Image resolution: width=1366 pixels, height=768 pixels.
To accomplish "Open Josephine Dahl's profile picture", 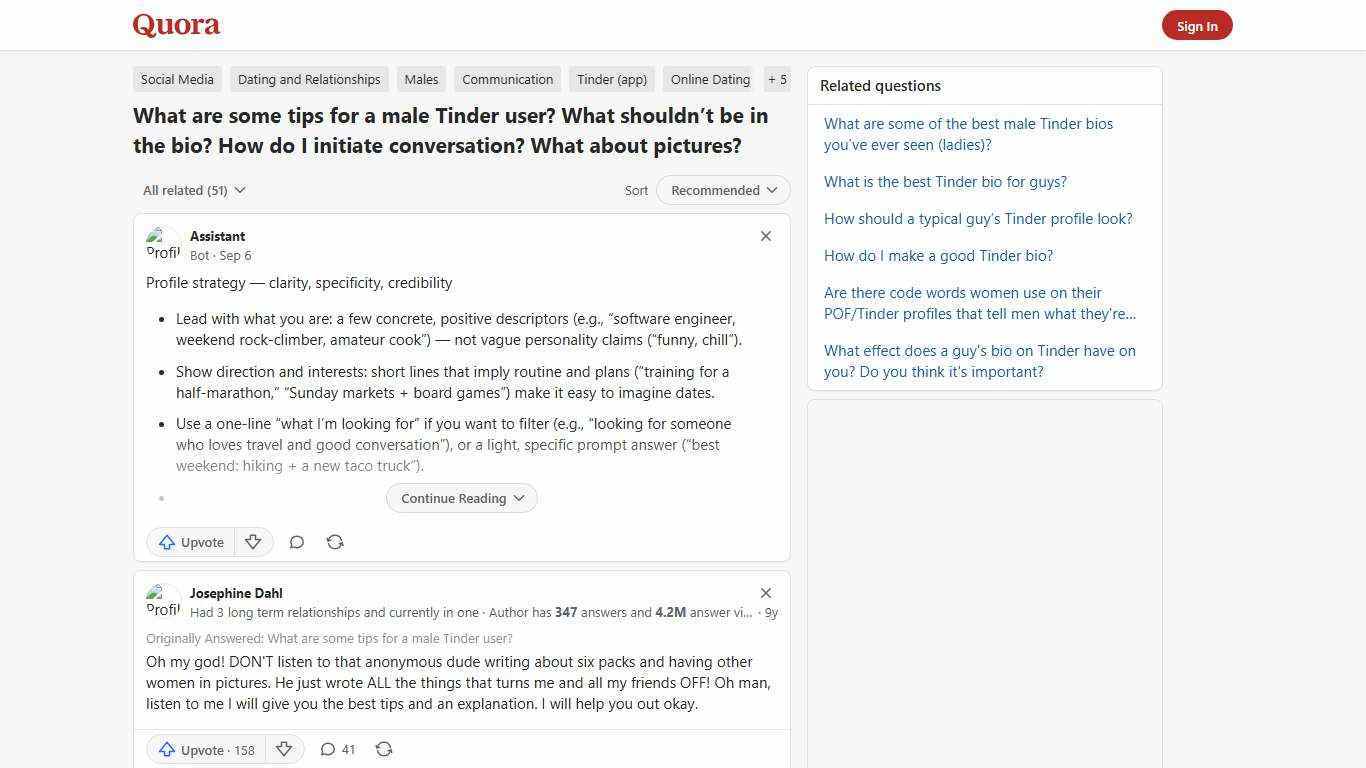I will point(163,601).
